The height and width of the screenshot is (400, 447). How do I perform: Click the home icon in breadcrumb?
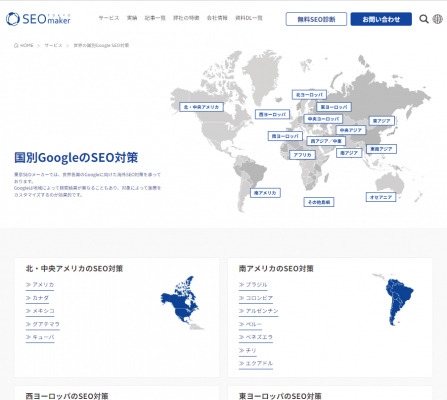(16, 45)
